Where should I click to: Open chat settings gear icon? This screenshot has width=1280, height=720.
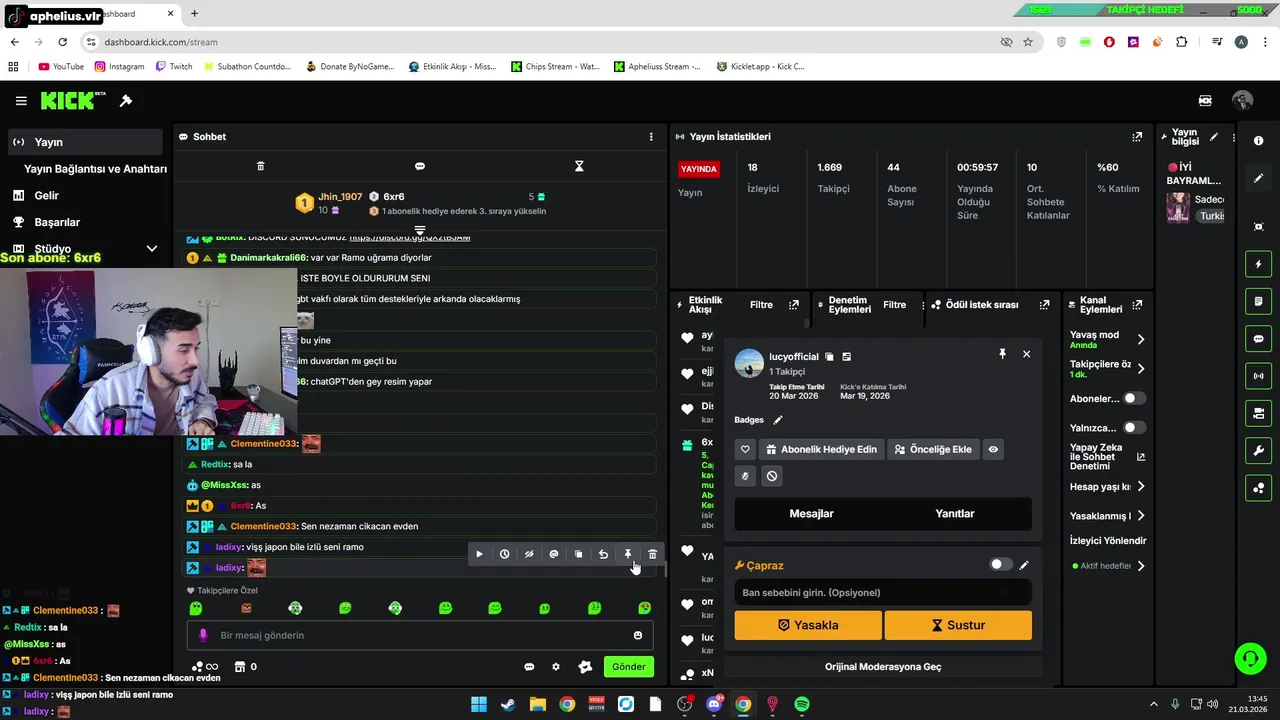(556, 667)
